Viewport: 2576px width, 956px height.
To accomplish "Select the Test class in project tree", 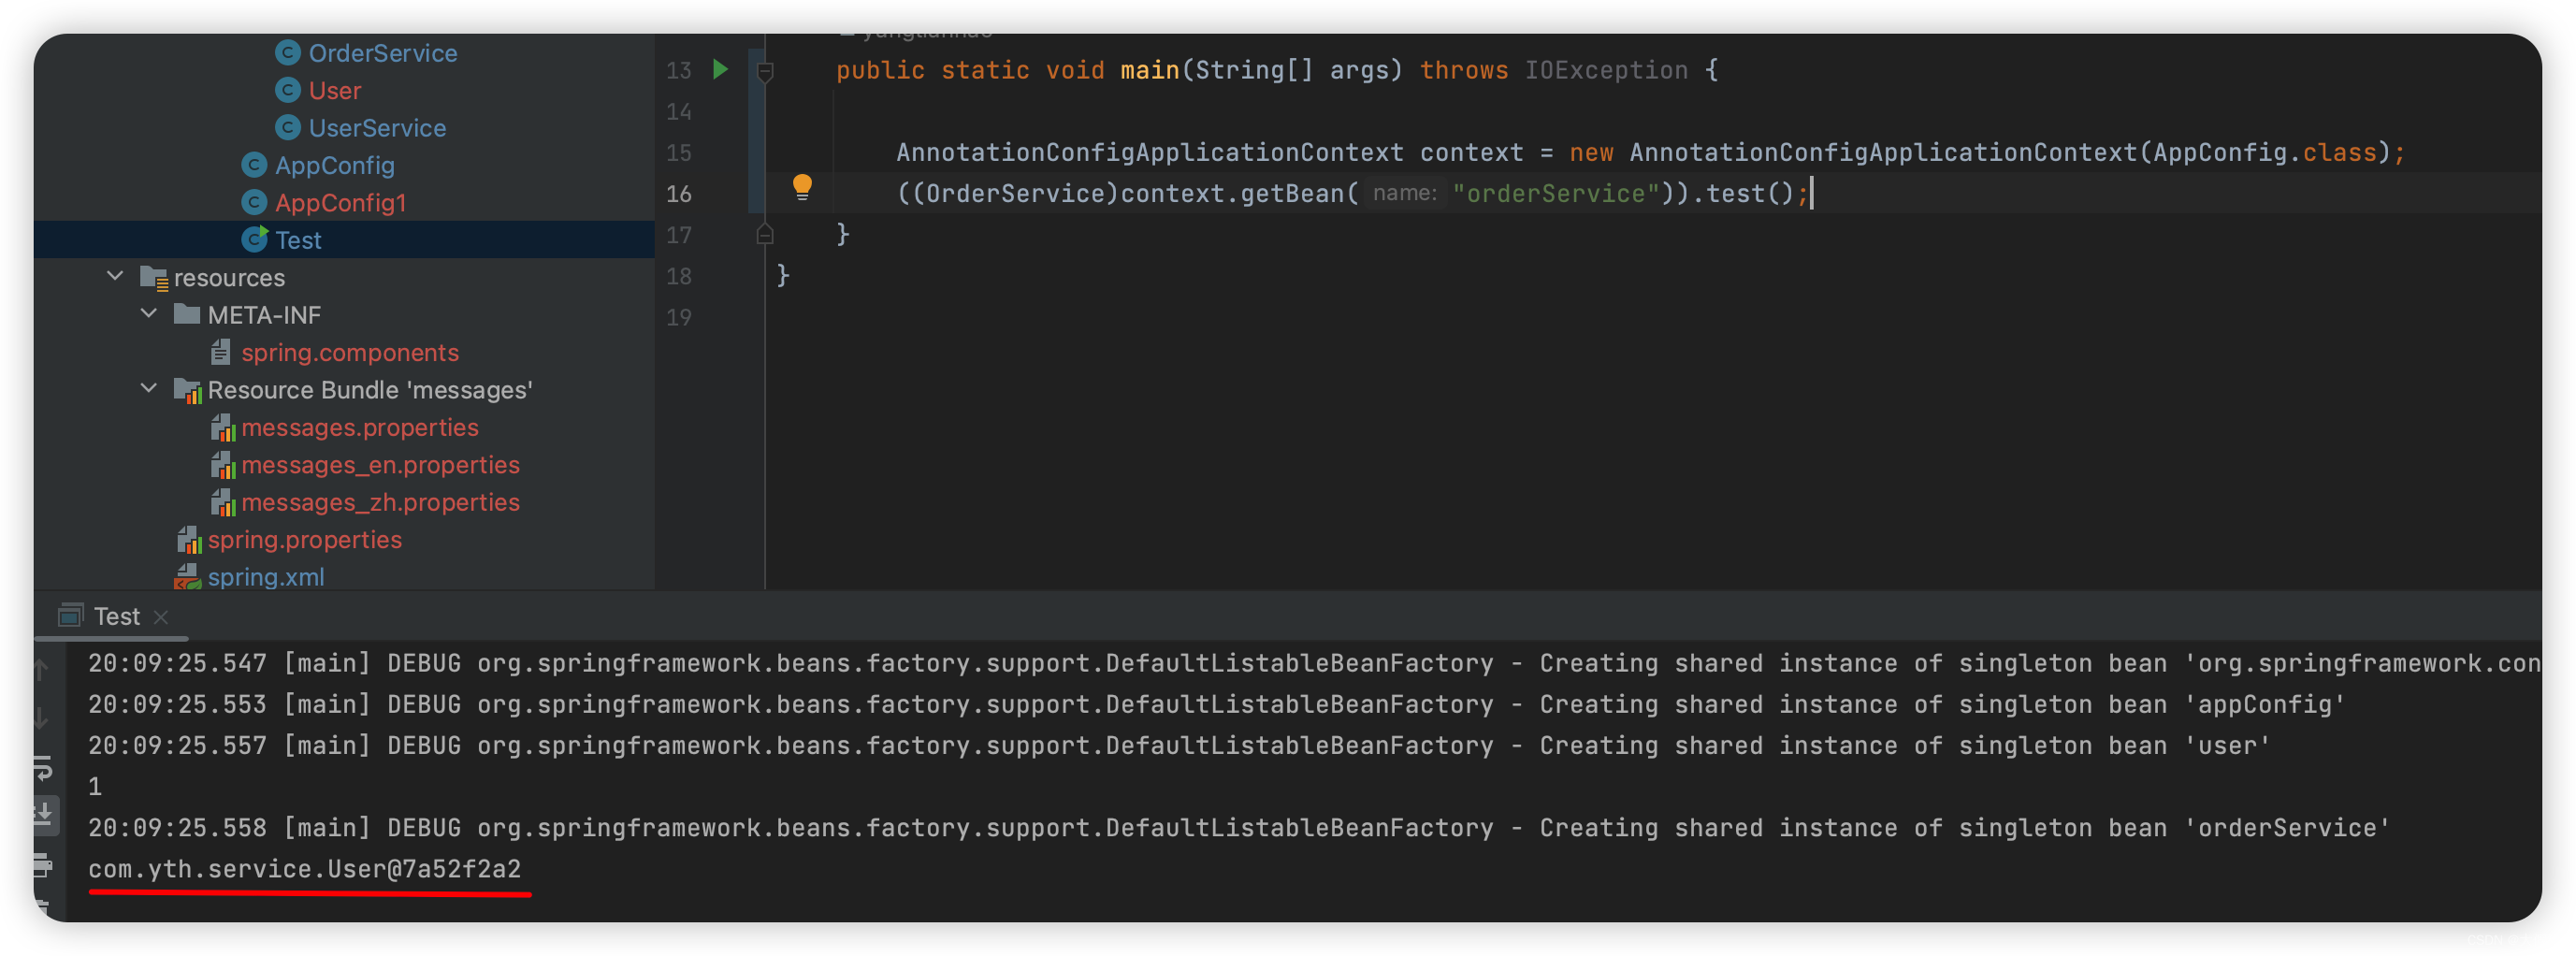I will [298, 240].
